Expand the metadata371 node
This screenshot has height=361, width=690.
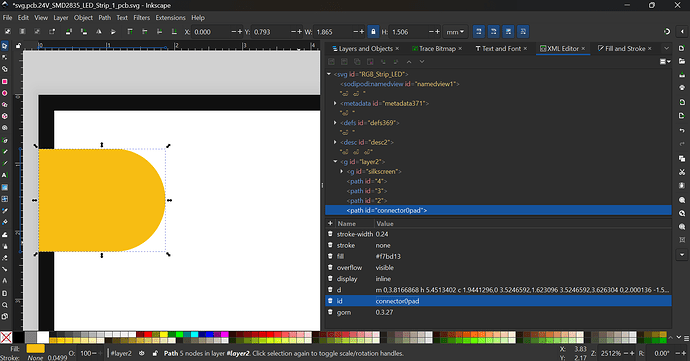(x=335, y=103)
